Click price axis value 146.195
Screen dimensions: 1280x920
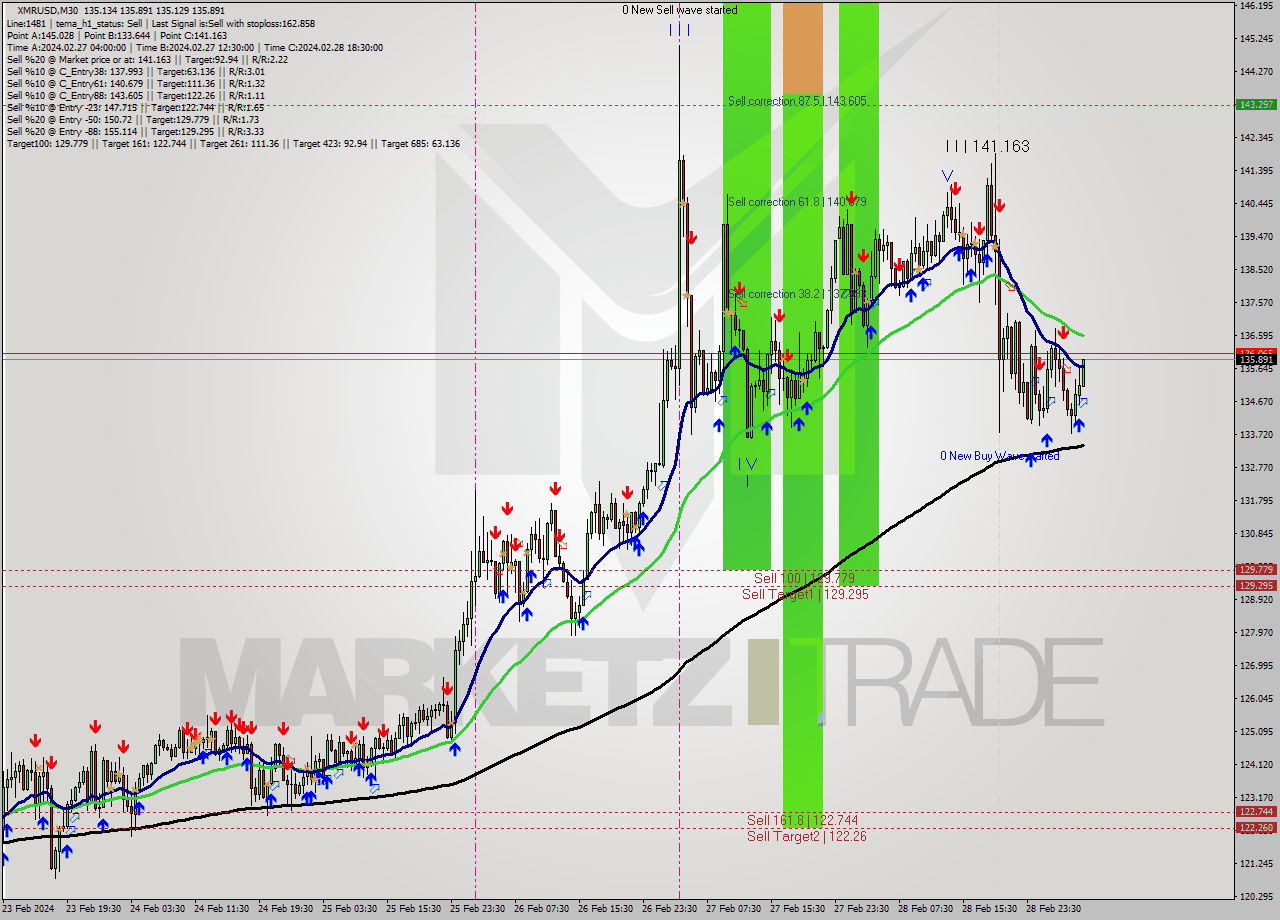[x=1256, y=6]
